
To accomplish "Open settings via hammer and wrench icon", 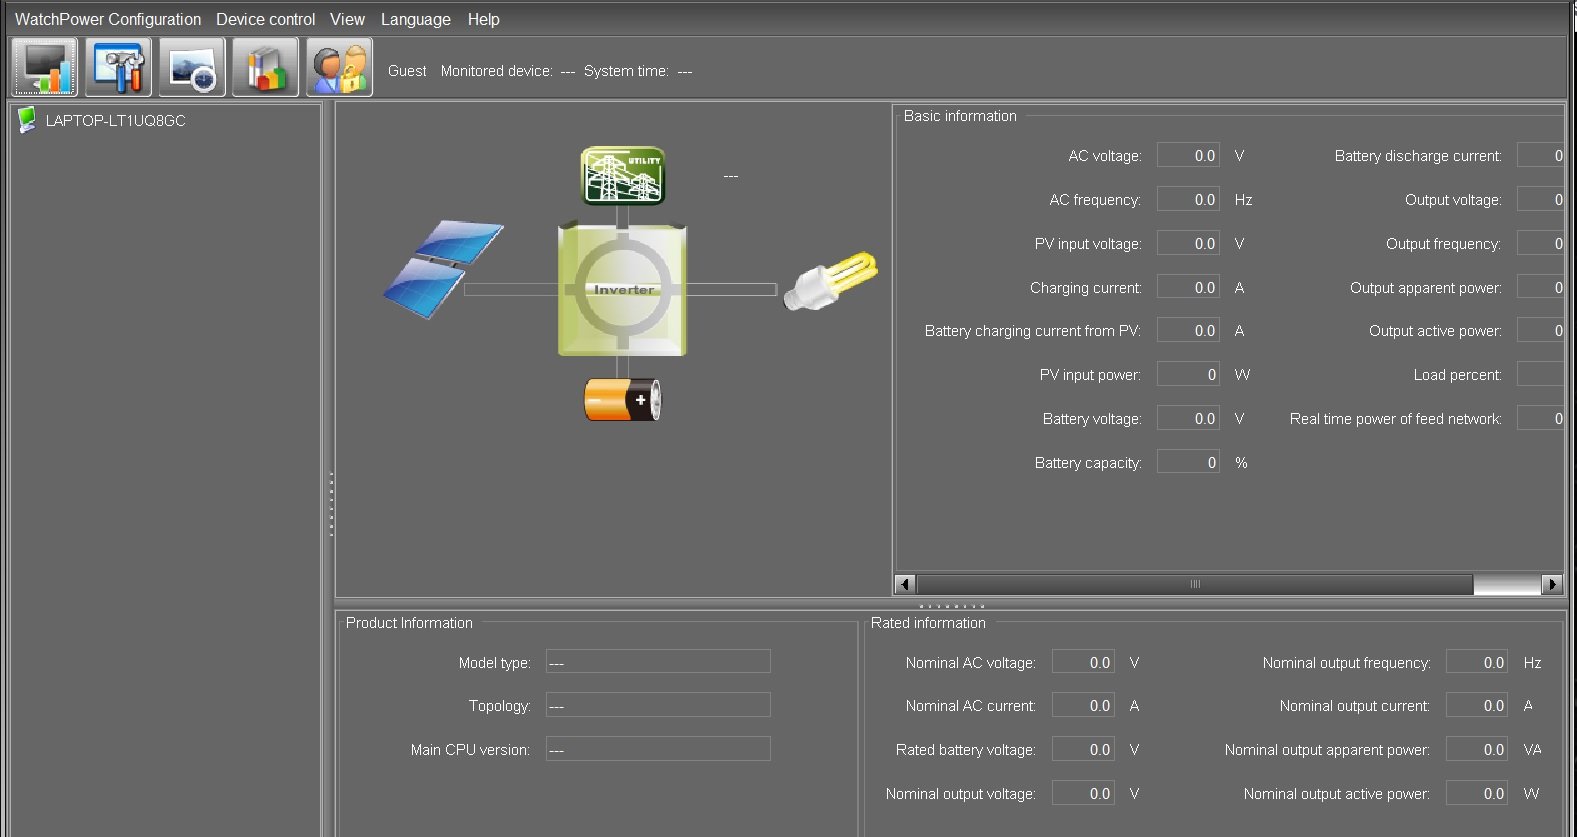I will click(x=119, y=68).
